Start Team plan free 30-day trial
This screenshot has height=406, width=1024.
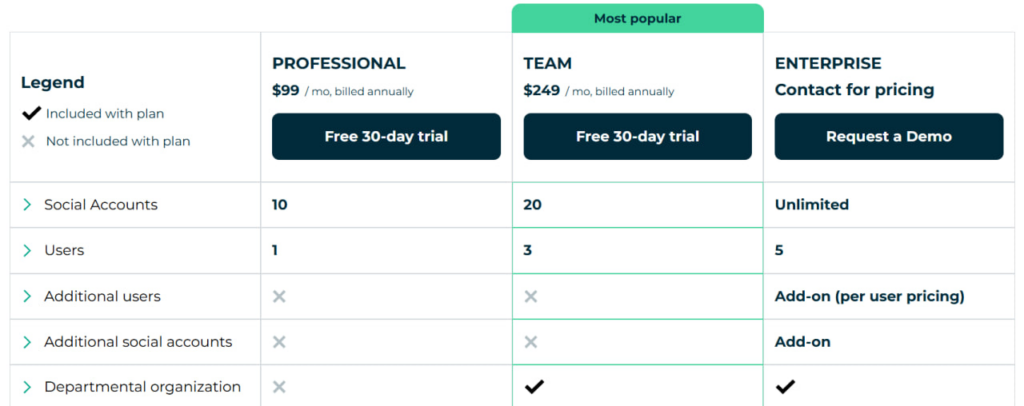click(637, 136)
